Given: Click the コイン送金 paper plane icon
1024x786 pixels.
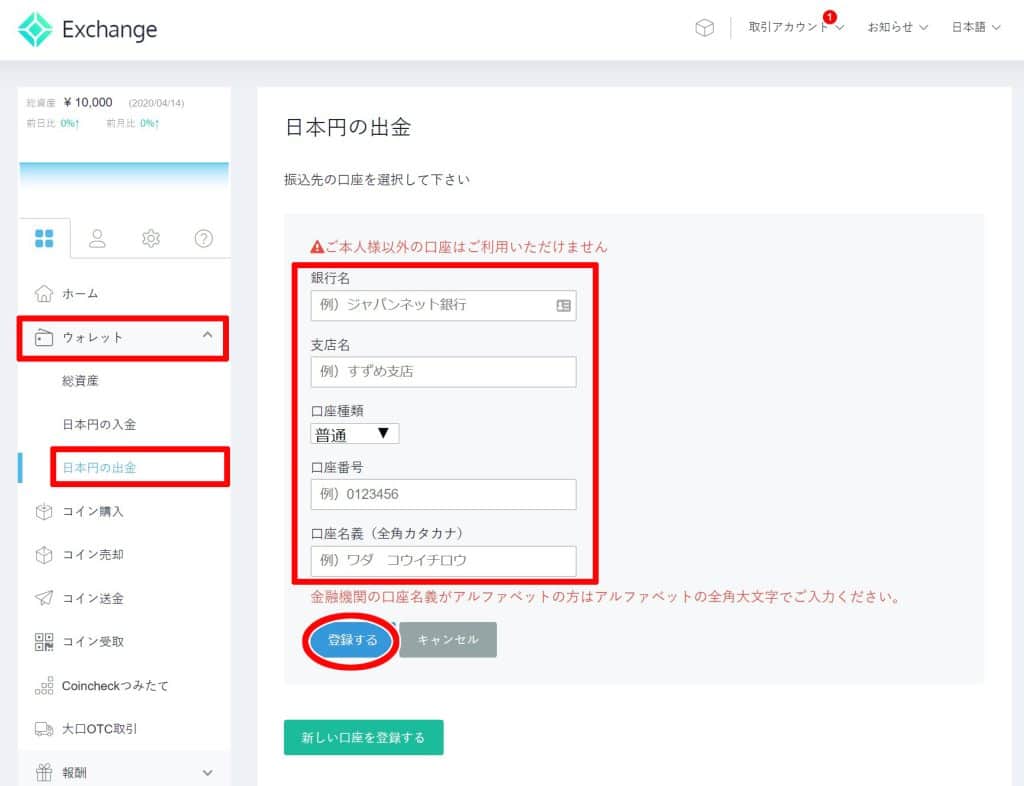Looking at the screenshot, I should click(x=44, y=598).
